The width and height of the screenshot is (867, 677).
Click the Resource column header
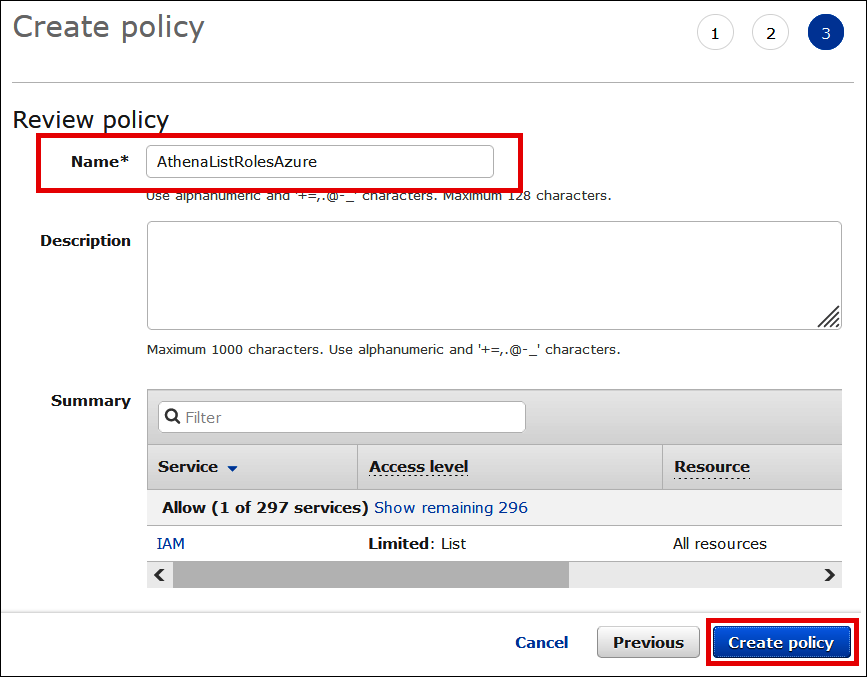(x=711, y=467)
